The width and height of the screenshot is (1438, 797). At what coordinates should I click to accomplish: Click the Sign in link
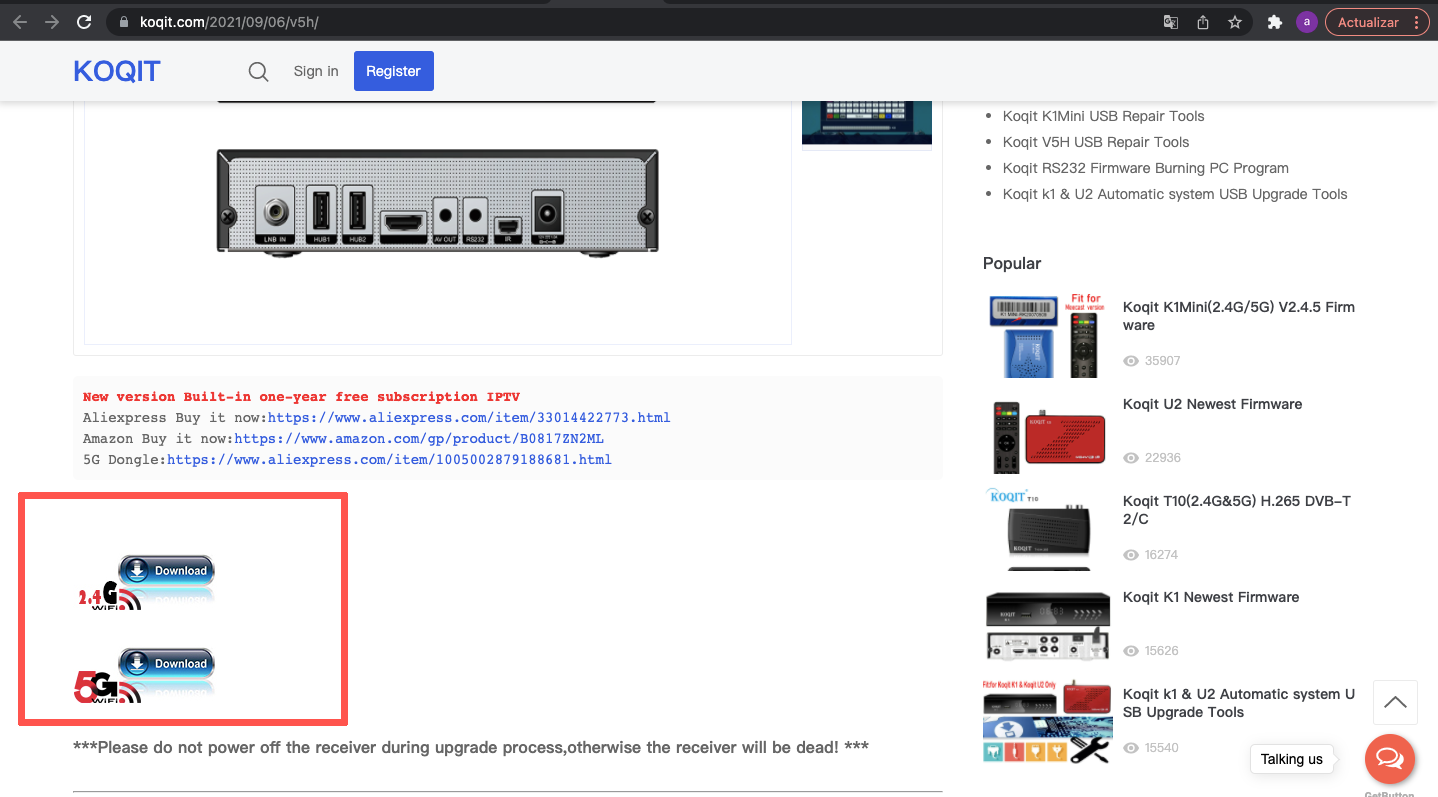(x=316, y=71)
